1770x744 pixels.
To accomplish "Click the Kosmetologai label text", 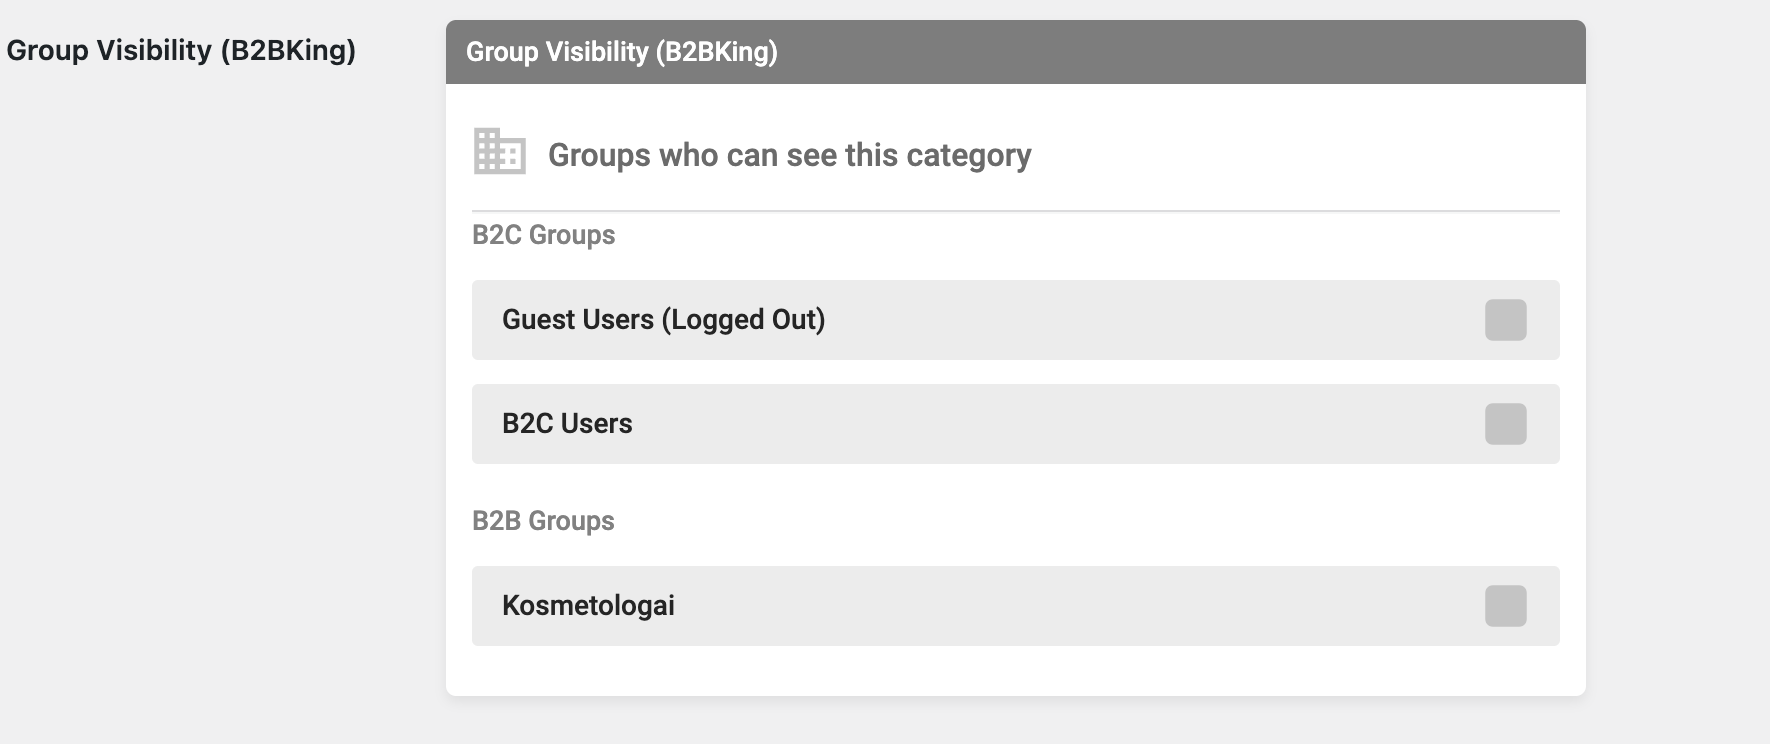I will (588, 605).
